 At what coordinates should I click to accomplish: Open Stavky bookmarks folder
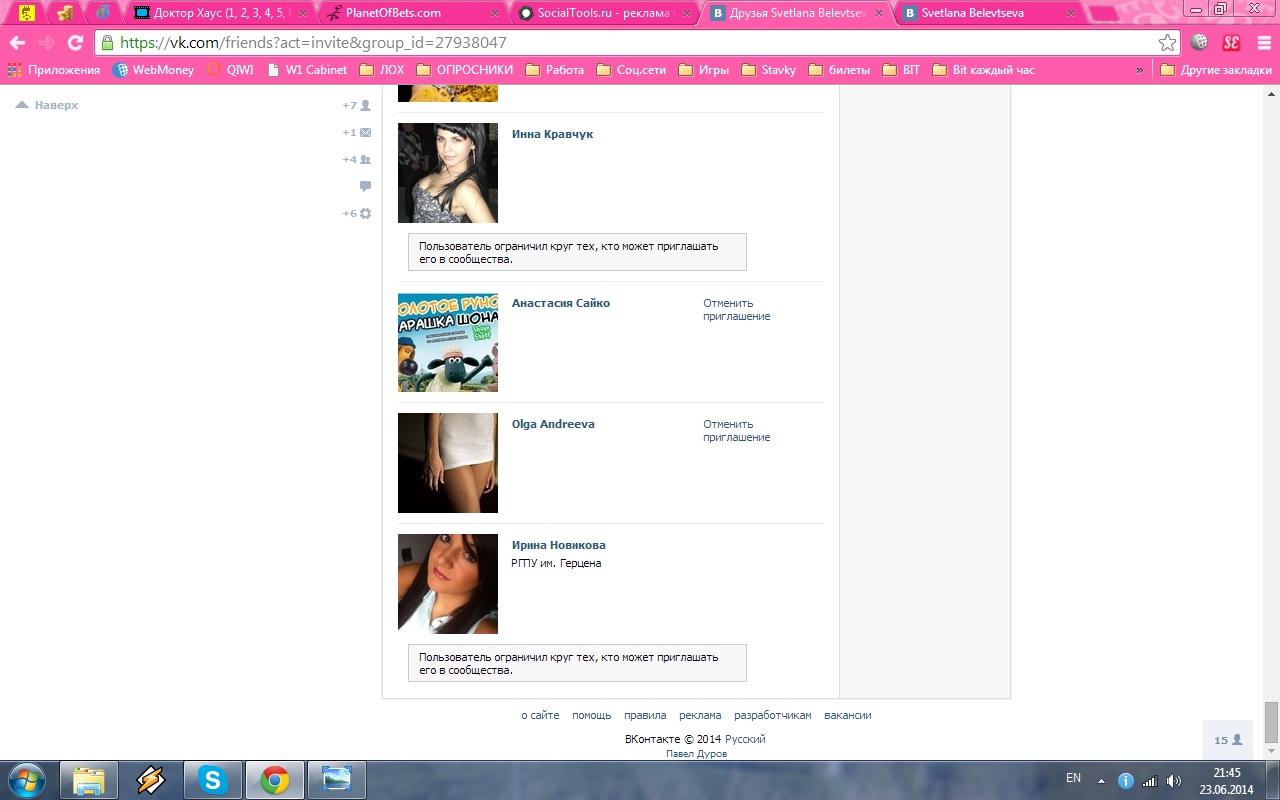coord(769,70)
